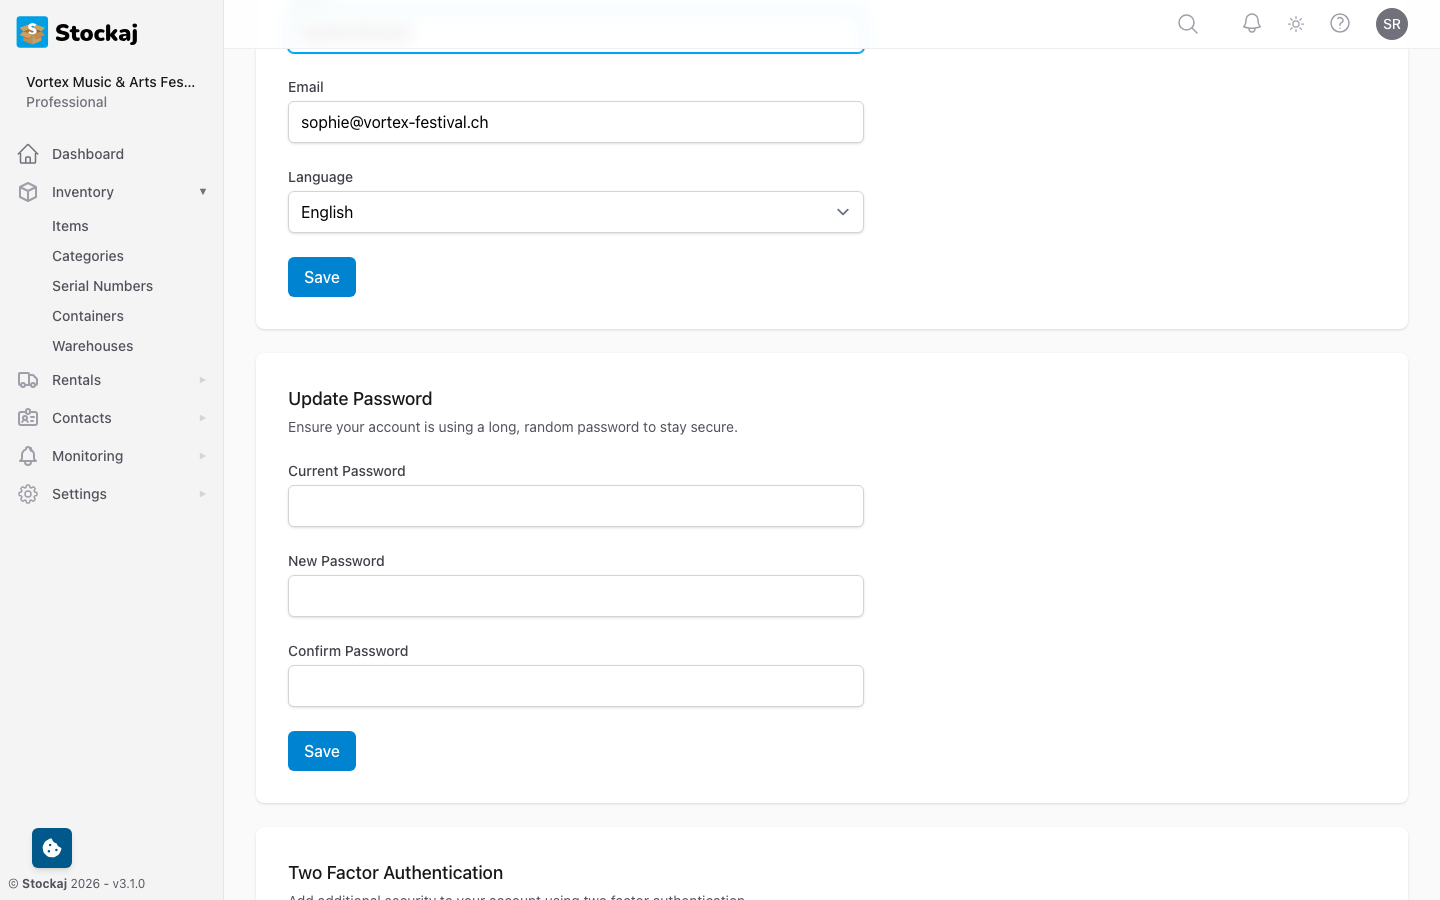Click the Stockaj logo icon
This screenshot has width=1440, height=900.
(x=31, y=31)
